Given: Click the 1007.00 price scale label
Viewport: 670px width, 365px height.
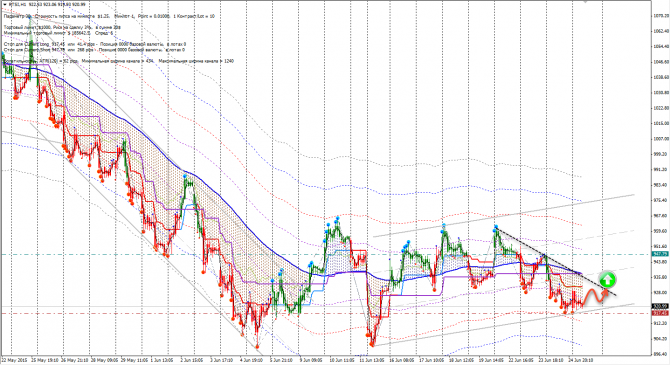Looking at the screenshot, I should click(x=661, y=139).
